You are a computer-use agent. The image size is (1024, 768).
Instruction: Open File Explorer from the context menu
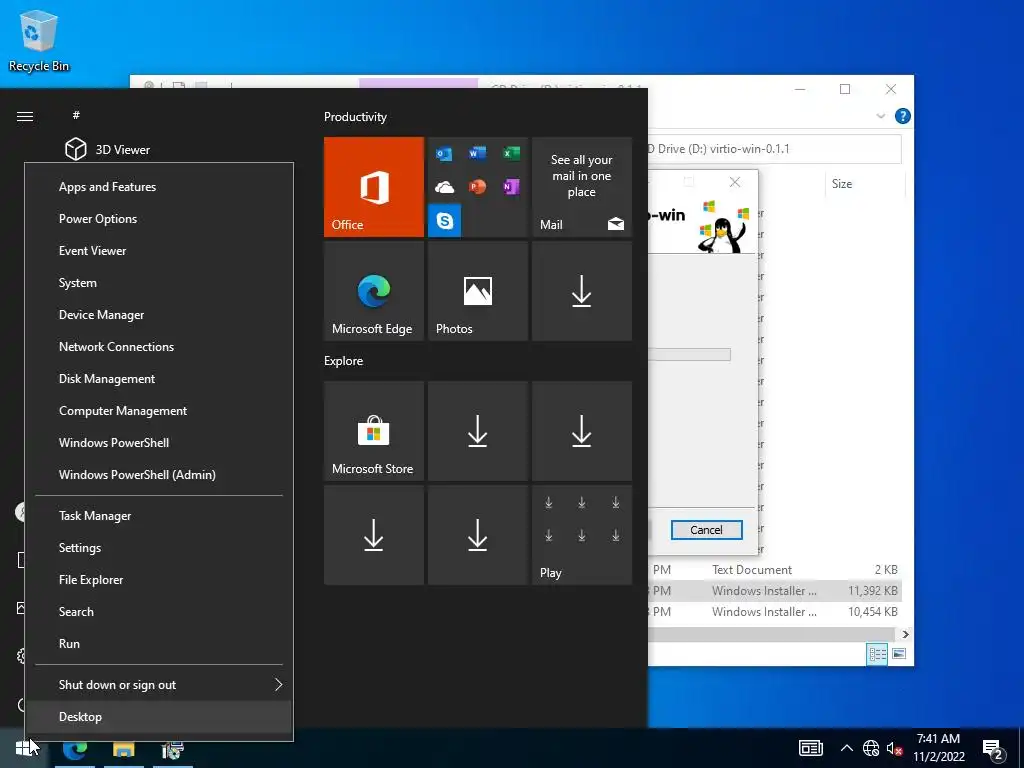point(159,580)
